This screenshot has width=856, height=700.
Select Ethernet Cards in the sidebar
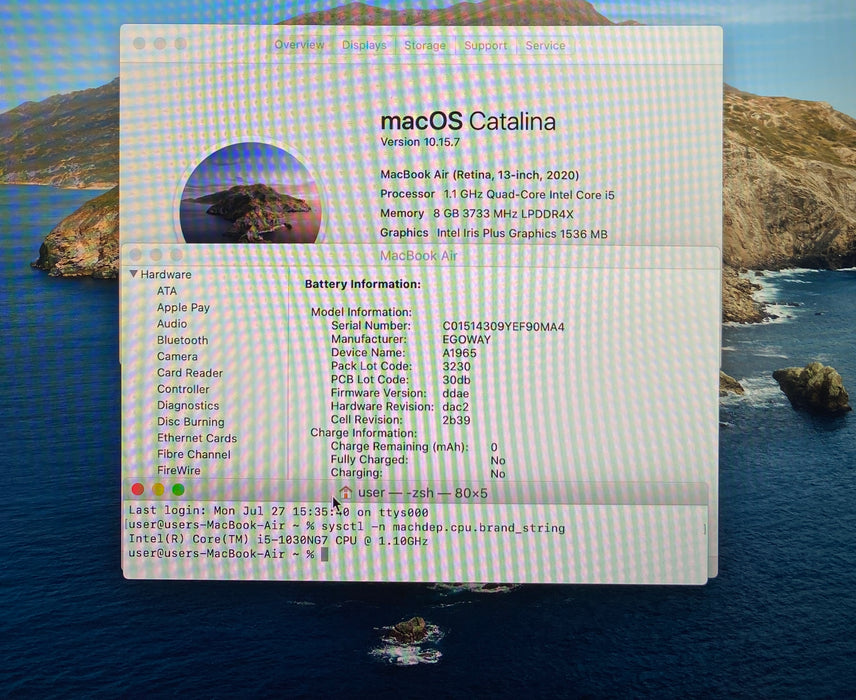point(197,438)
